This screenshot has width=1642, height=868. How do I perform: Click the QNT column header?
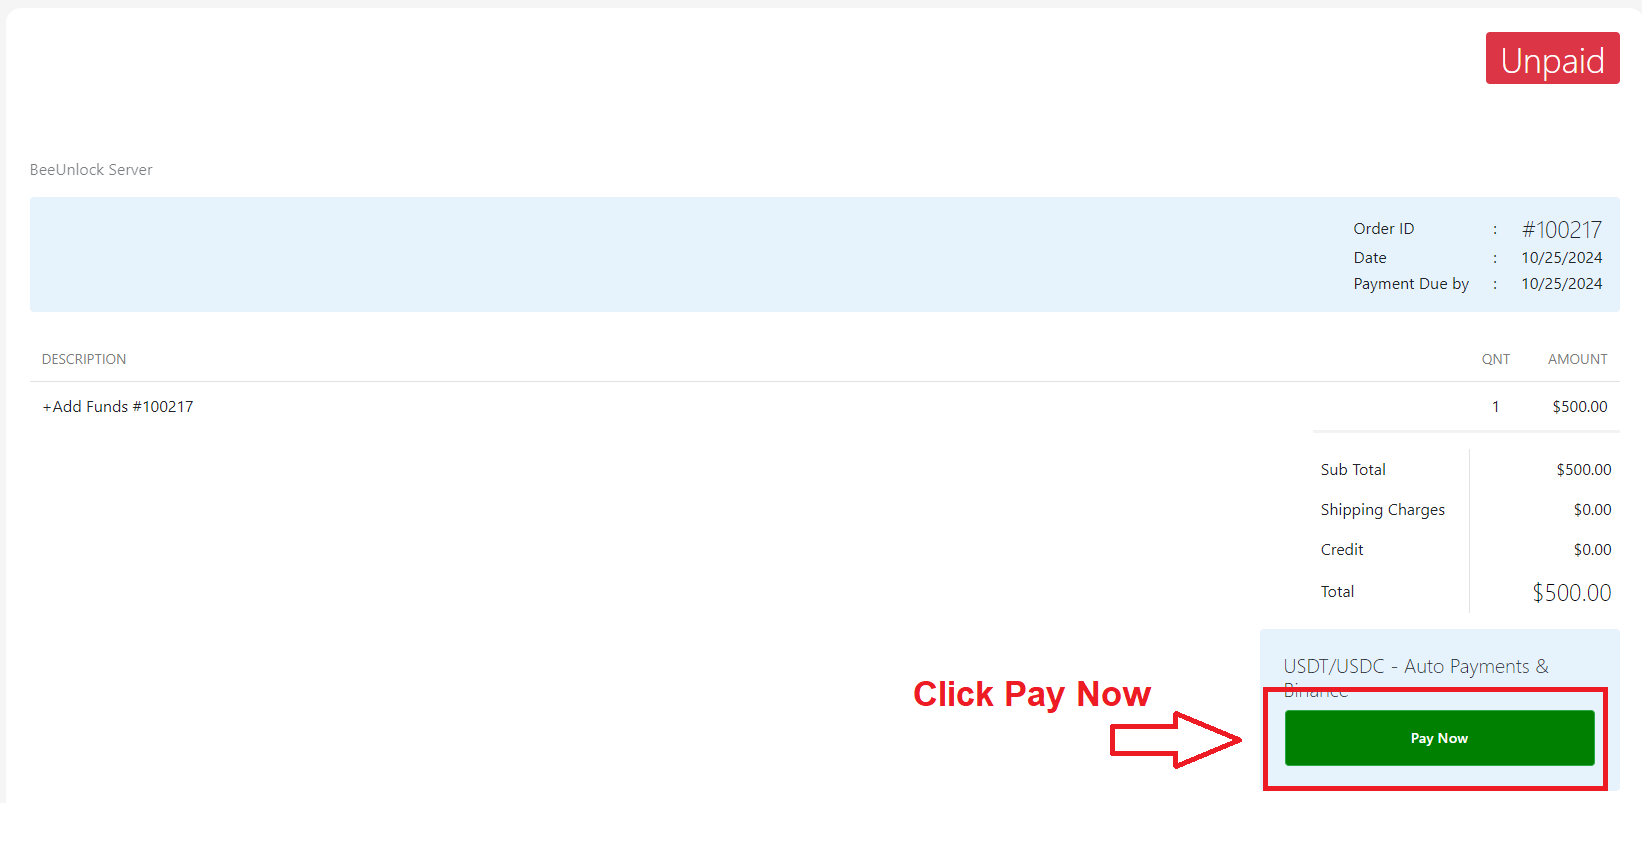tap(1496, 359)
